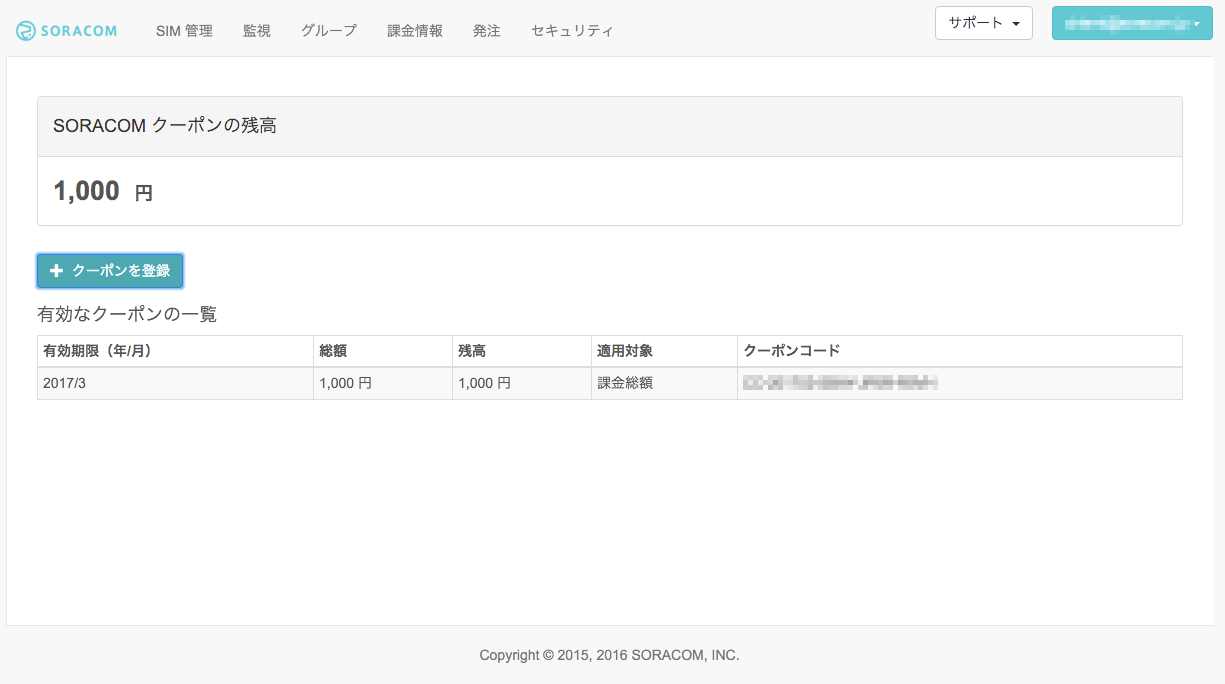
Task: Open the blurred account dropdown
Action: click(x=1132, y=23)
